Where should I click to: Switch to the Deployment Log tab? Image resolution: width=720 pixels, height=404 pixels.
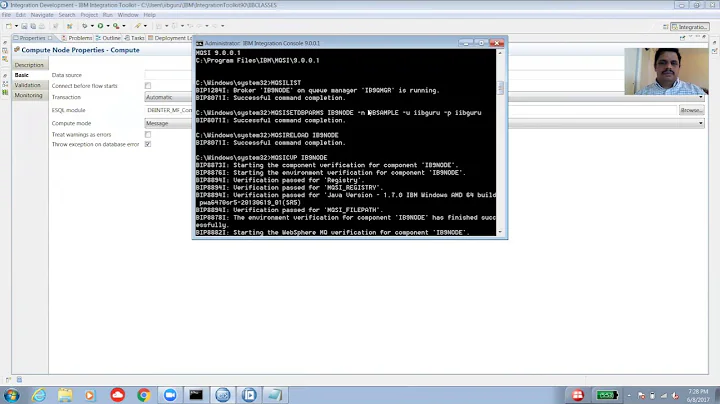point(170,38)
